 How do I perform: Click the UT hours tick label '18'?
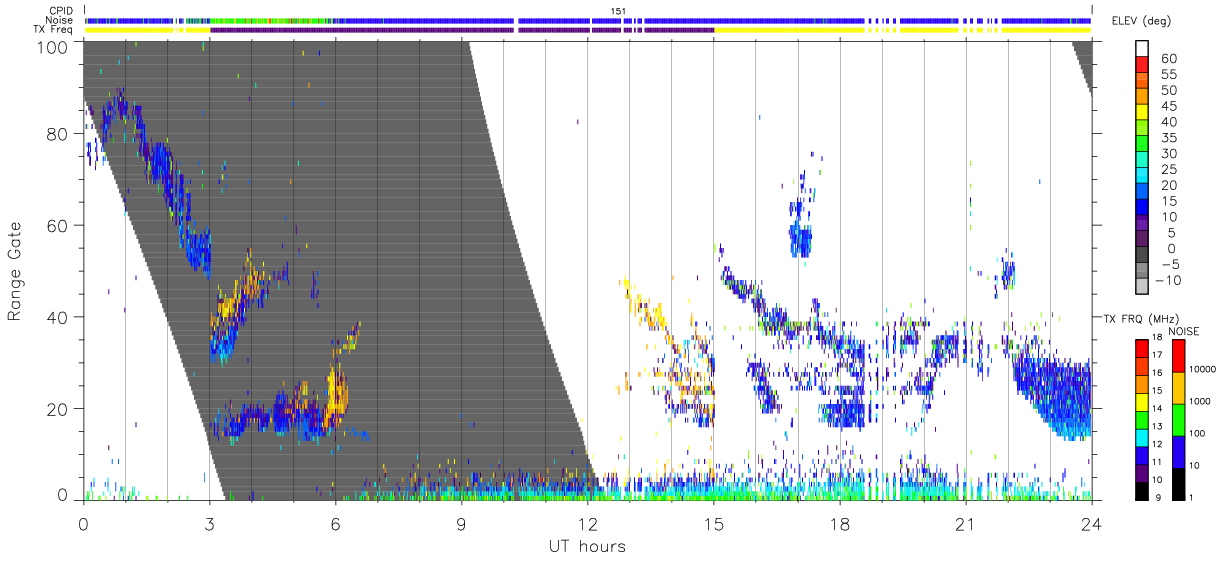pos(839,523)
